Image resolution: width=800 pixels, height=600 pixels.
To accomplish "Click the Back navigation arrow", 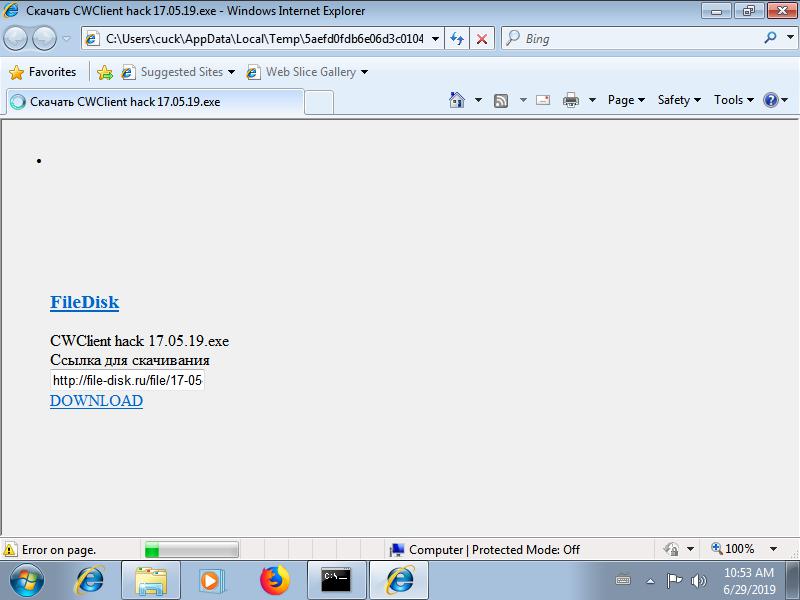I will coord(15,38).
